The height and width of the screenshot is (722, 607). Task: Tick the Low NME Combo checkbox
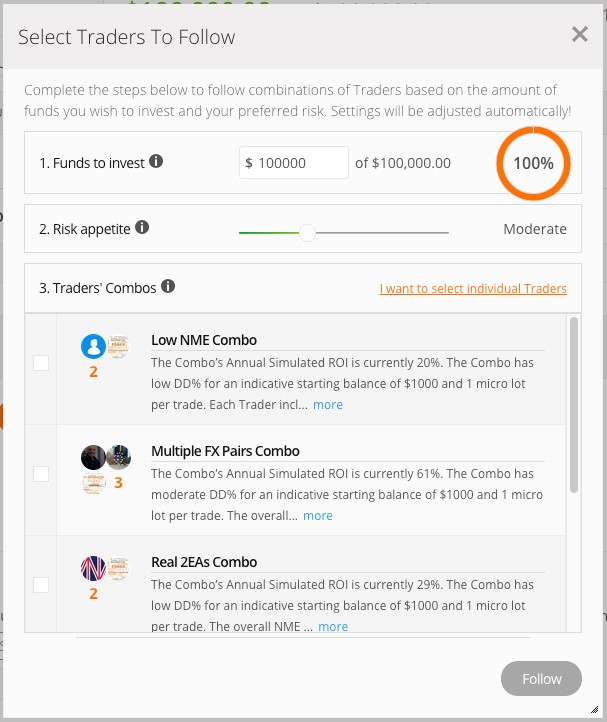click(41, 363)
